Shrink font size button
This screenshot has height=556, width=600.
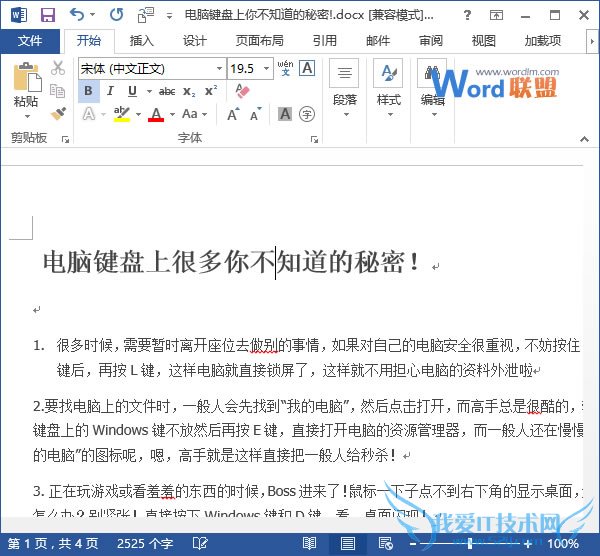tap(256, 114)
